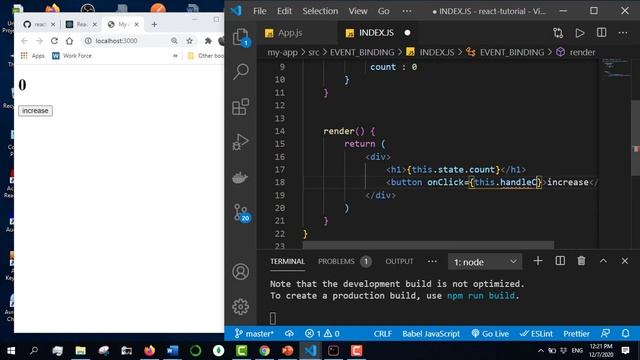Click EVENT_BINDING folder in breadcrumb
Image resolution: width=640 pixels, height=360 pixels.
(x=362, y=52)
